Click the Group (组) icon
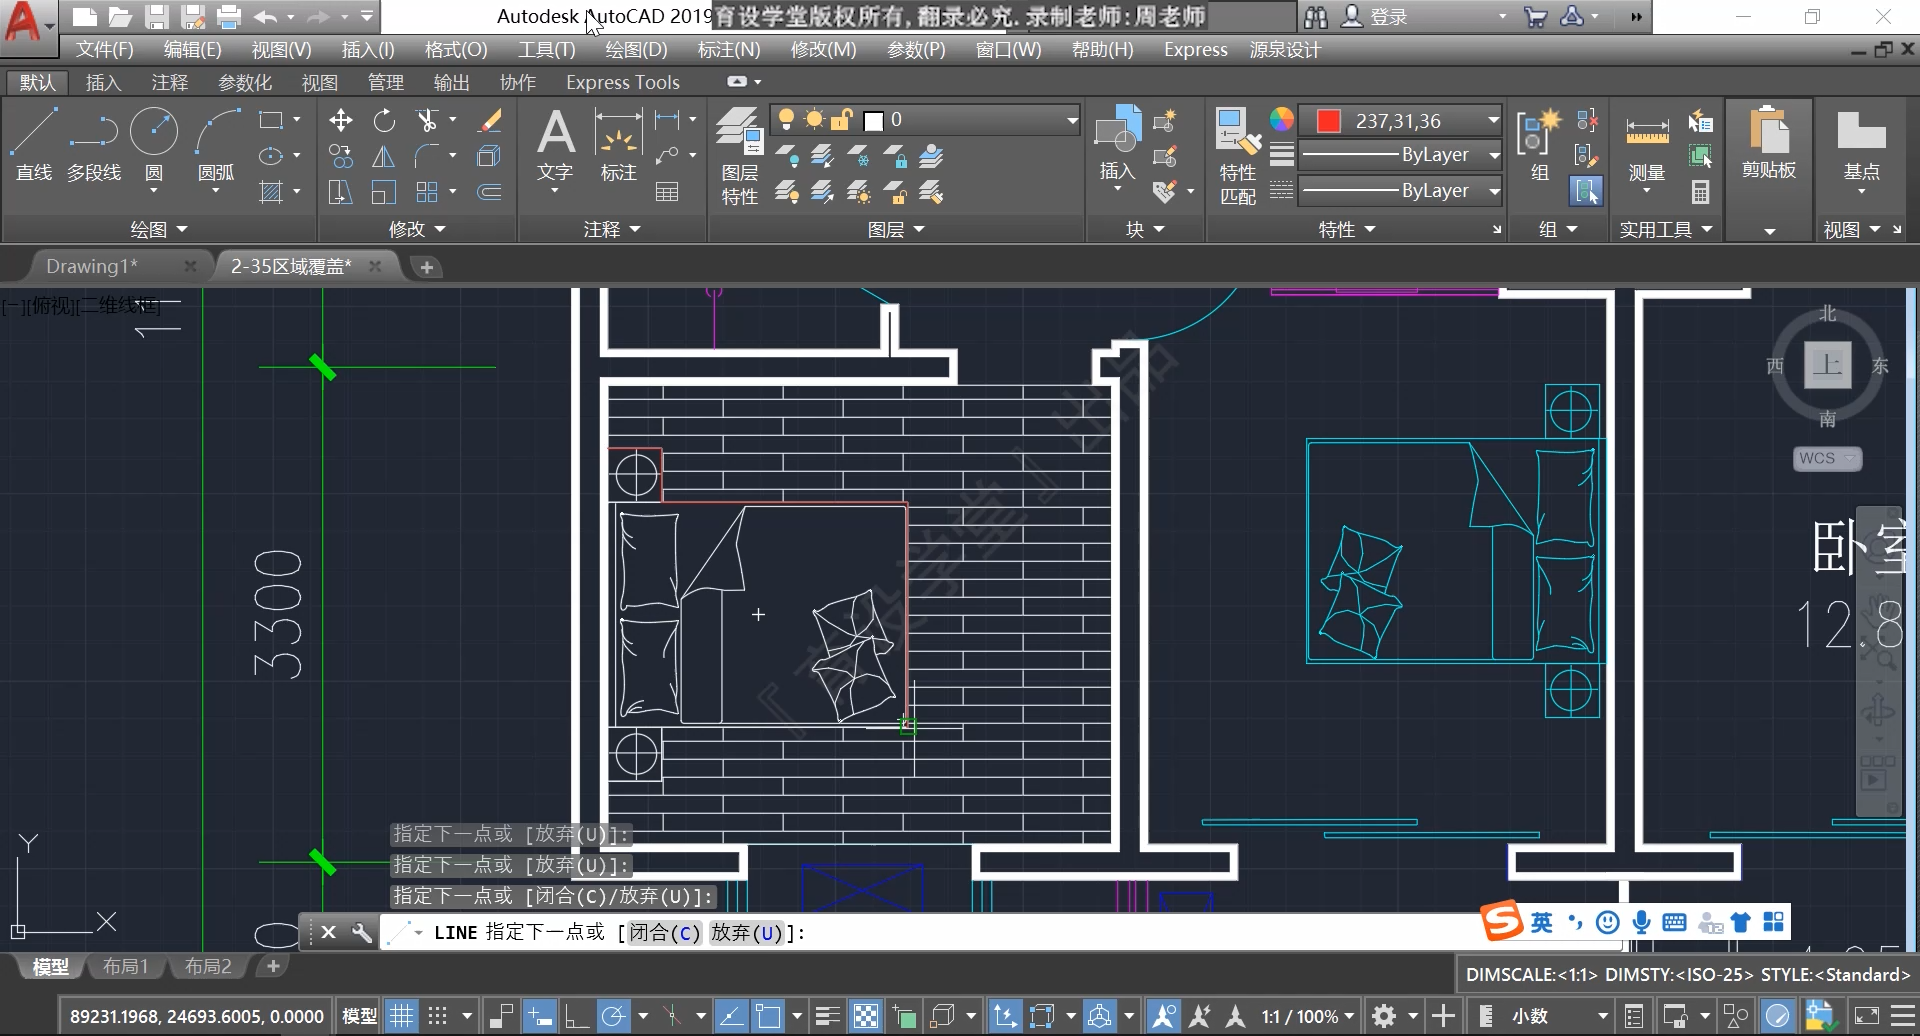1920x1036 pixels. tap(1539, 145)
